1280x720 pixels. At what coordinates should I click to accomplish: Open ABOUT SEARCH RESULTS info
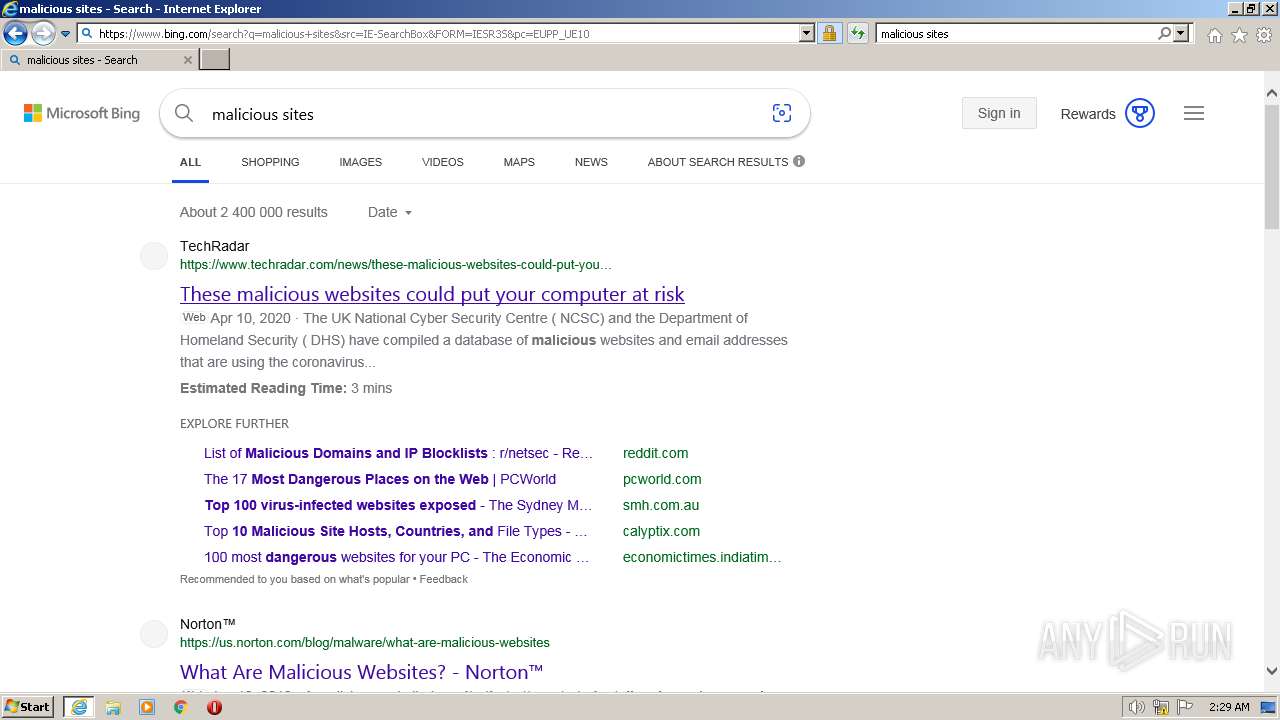[x=726, y=162]
